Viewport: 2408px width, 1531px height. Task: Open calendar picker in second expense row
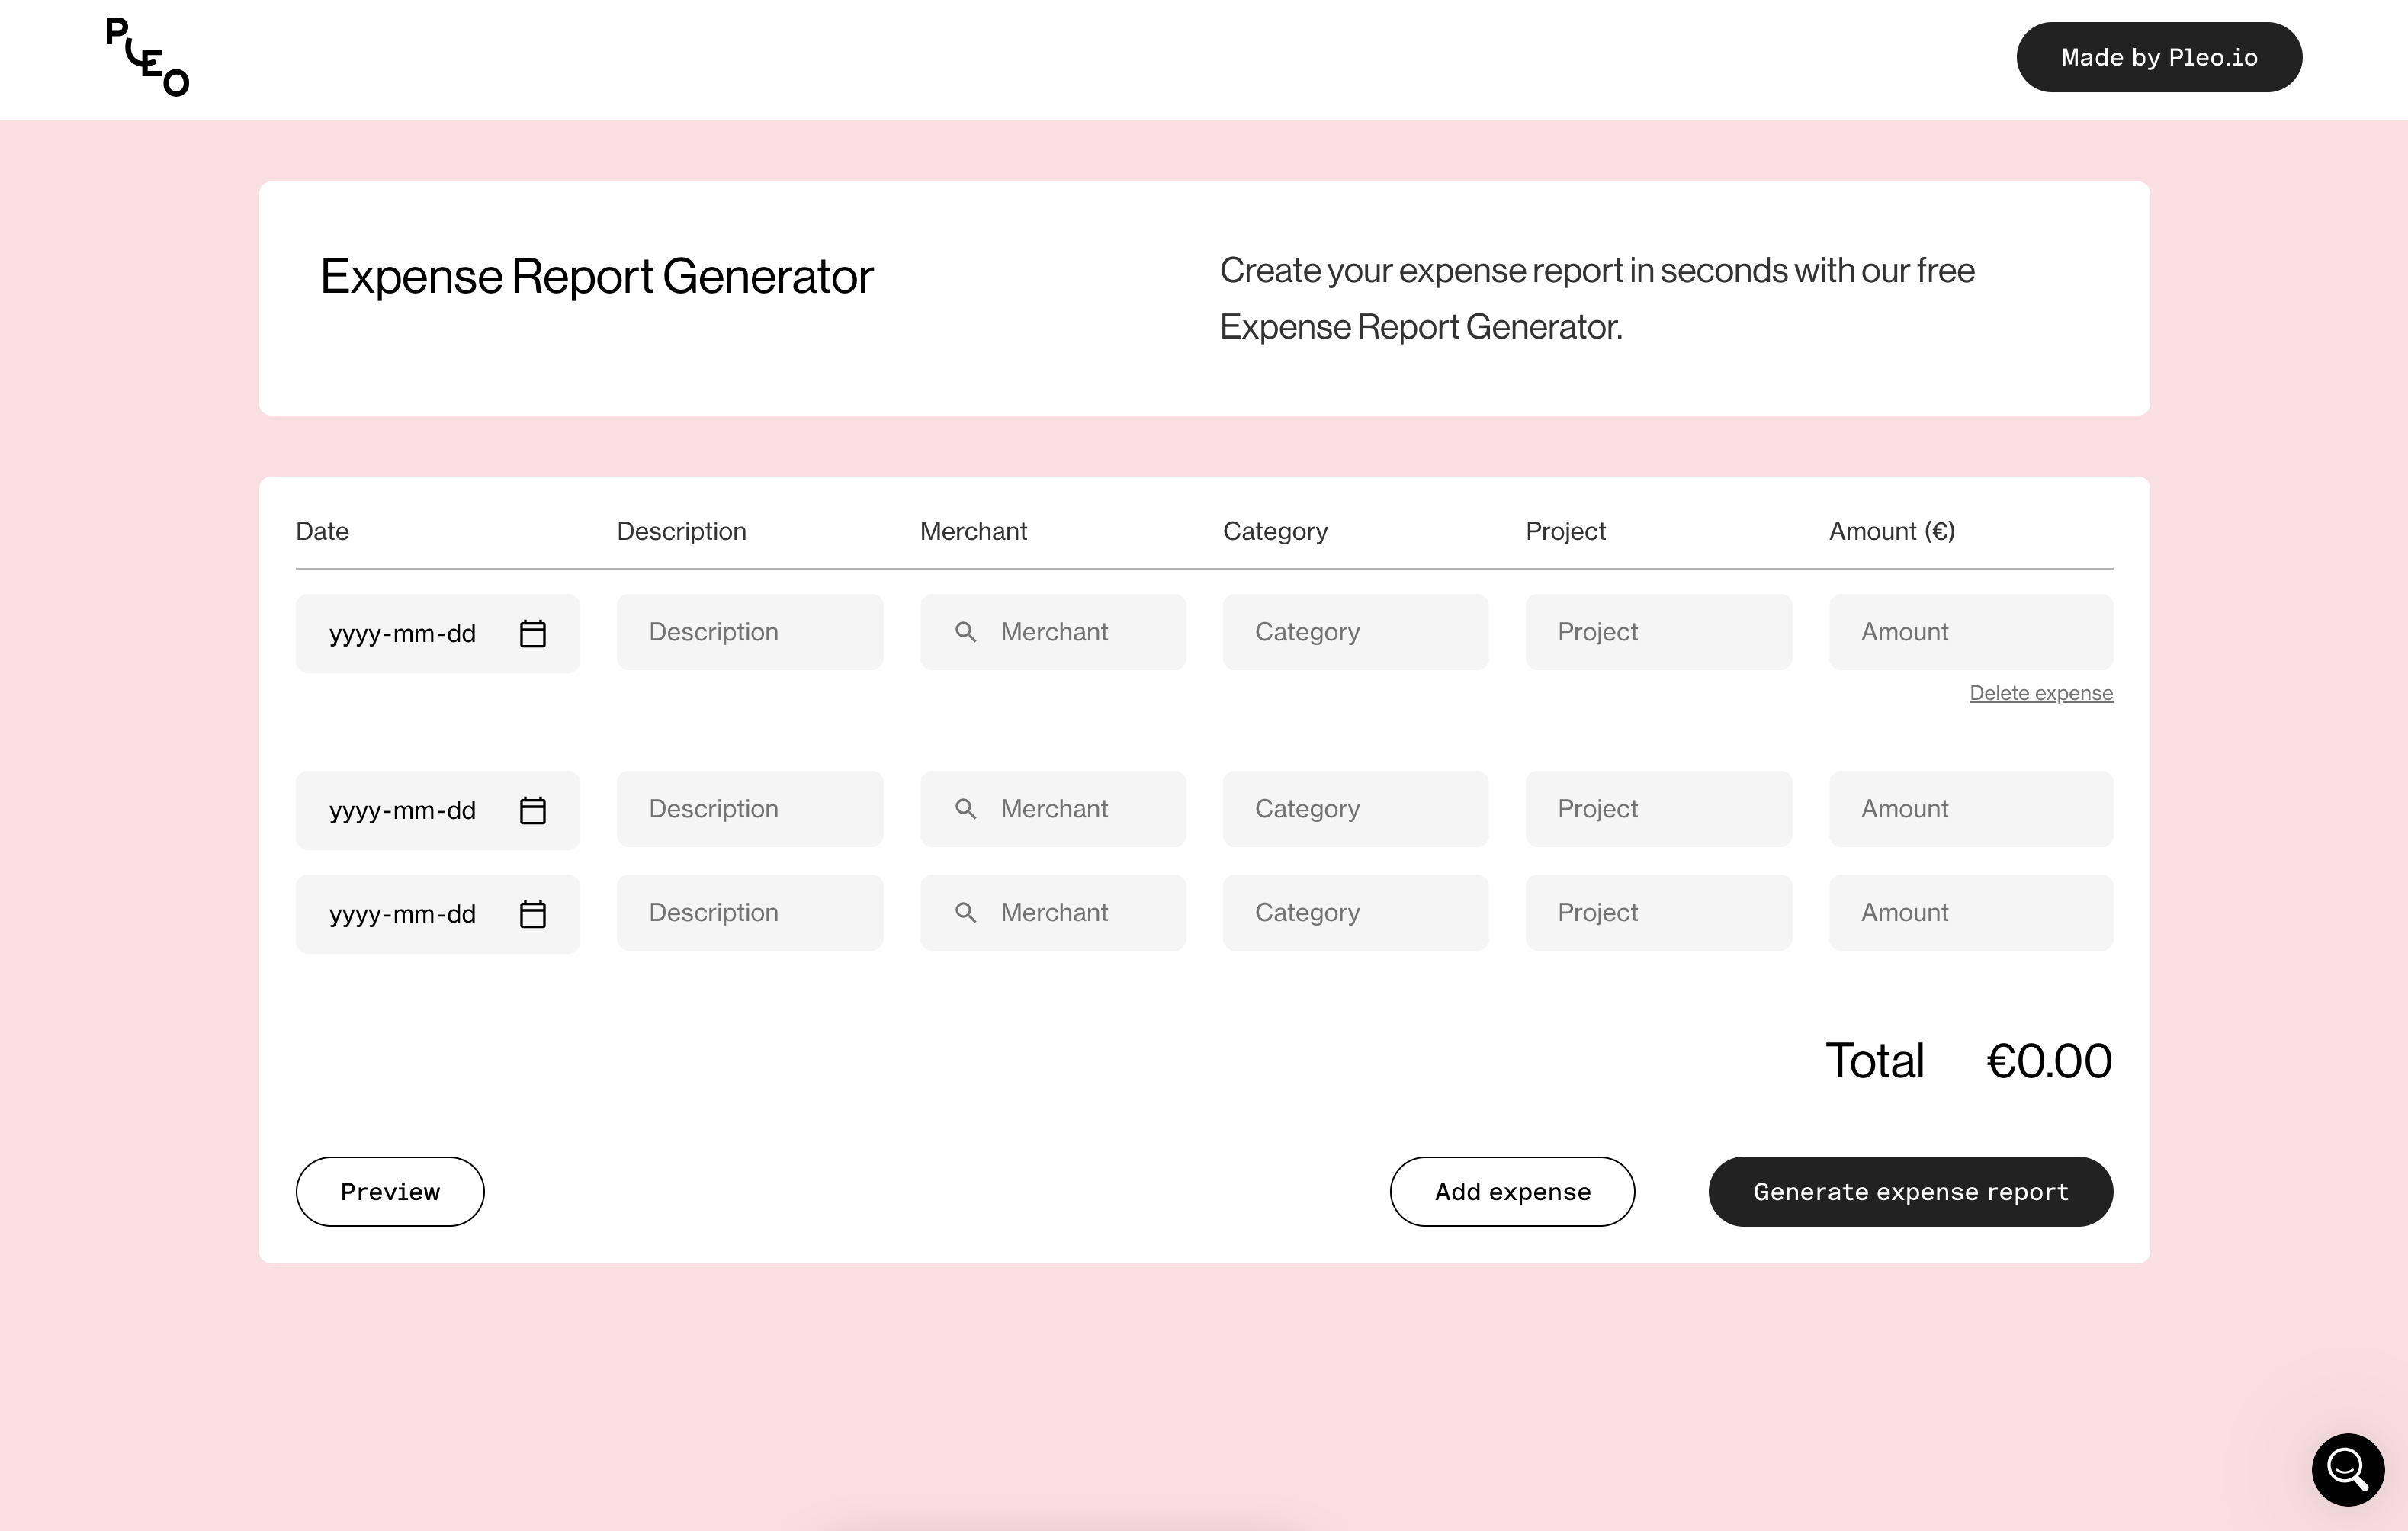(x=533, y=810)
